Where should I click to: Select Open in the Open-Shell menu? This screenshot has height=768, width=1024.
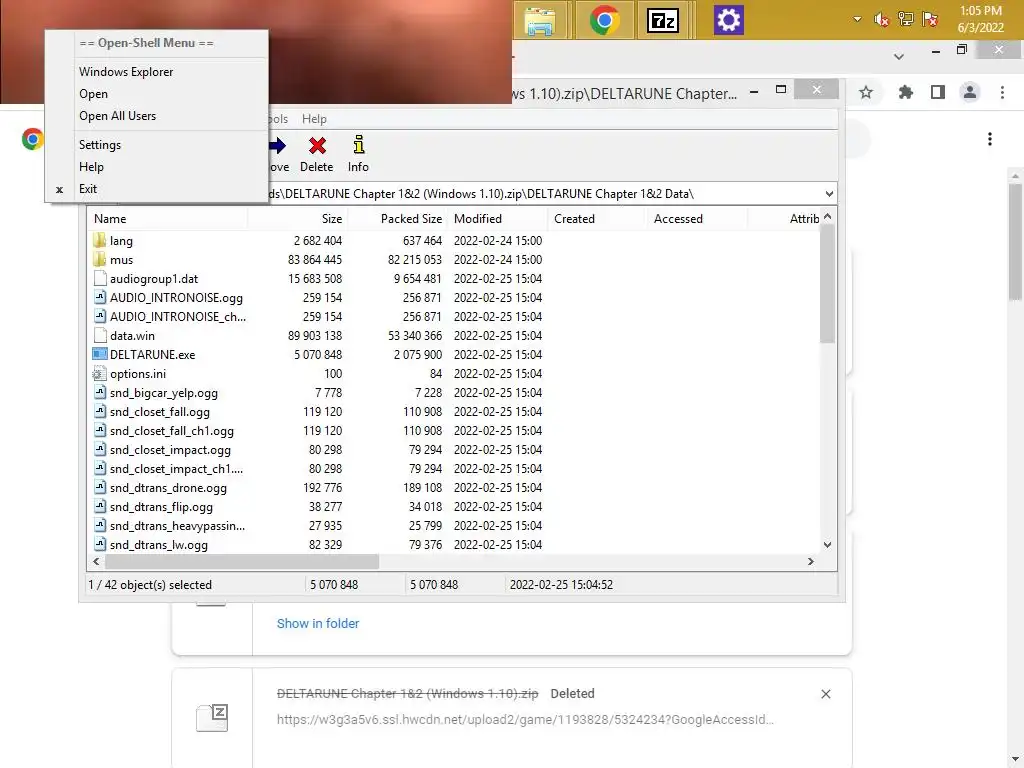tap(93, 94)
